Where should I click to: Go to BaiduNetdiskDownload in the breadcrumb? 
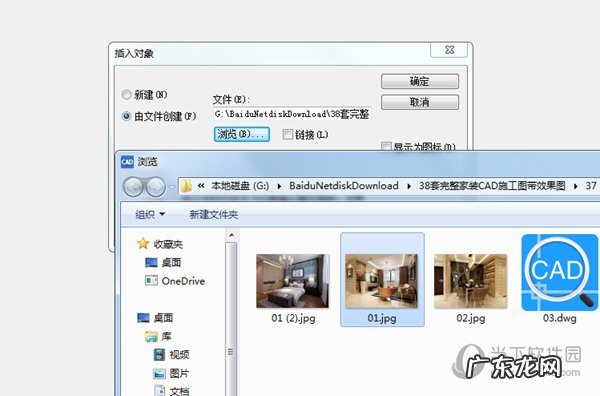(344, 186)
